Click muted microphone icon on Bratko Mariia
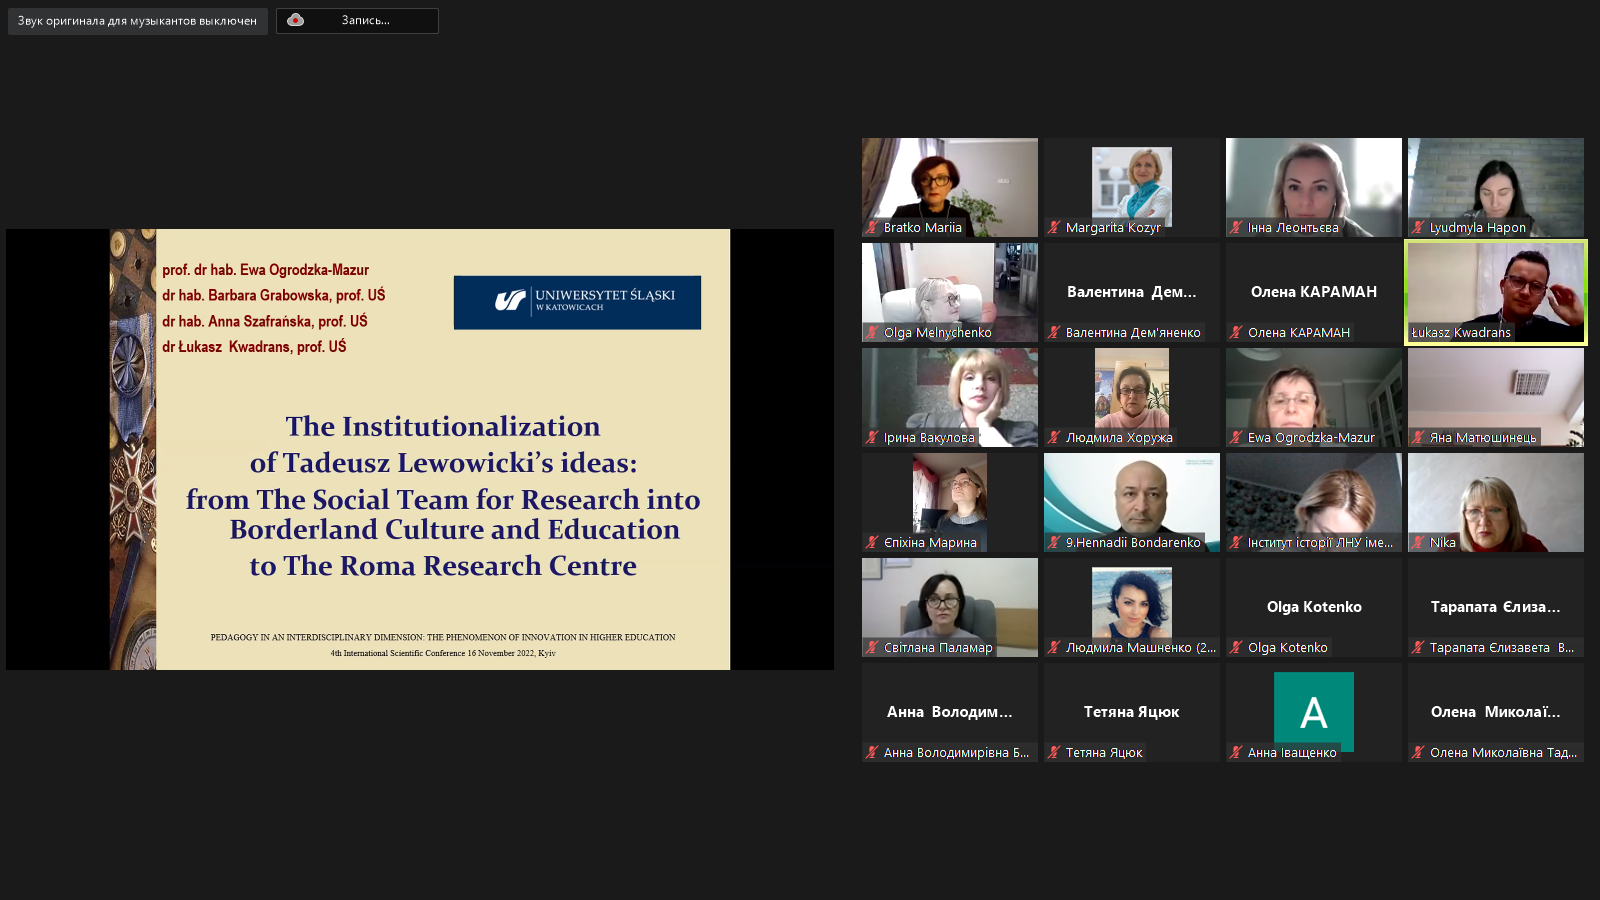1600x900 pixels. point(872,228)
